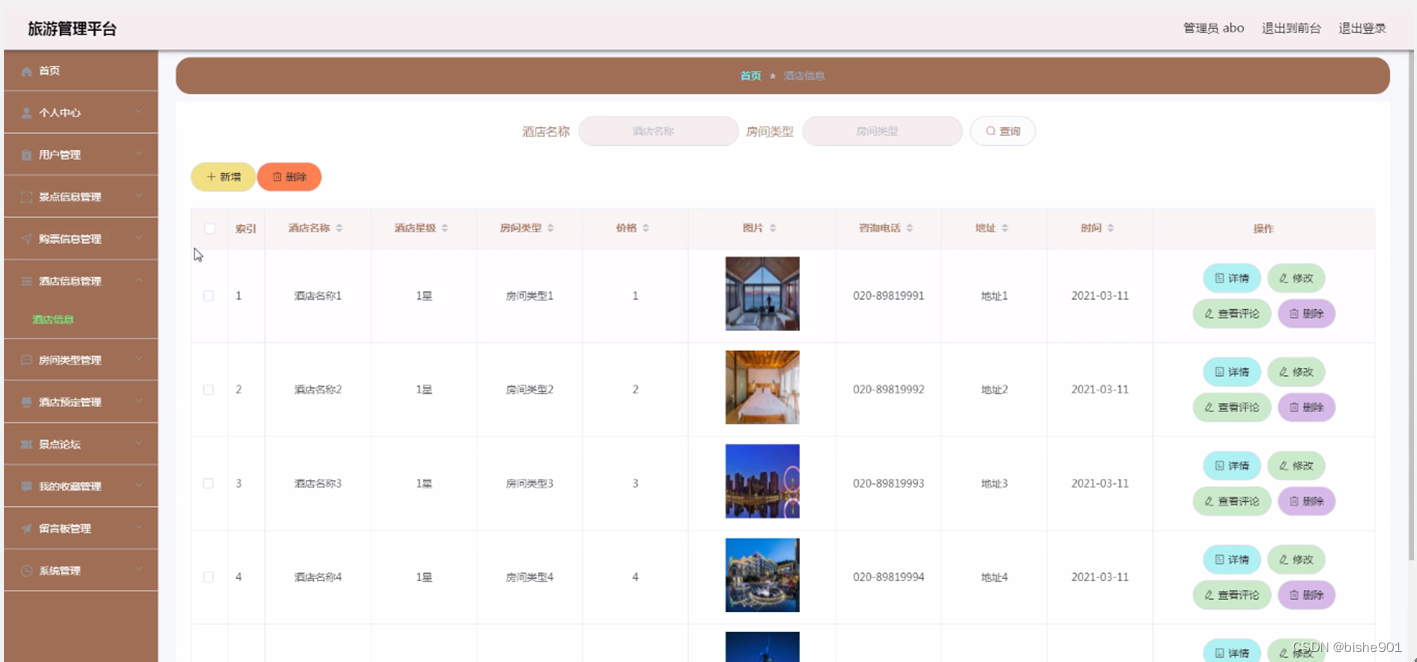Click 修改 button for row 酒店名称1

pyautogui.click(x=1296, y=278)
